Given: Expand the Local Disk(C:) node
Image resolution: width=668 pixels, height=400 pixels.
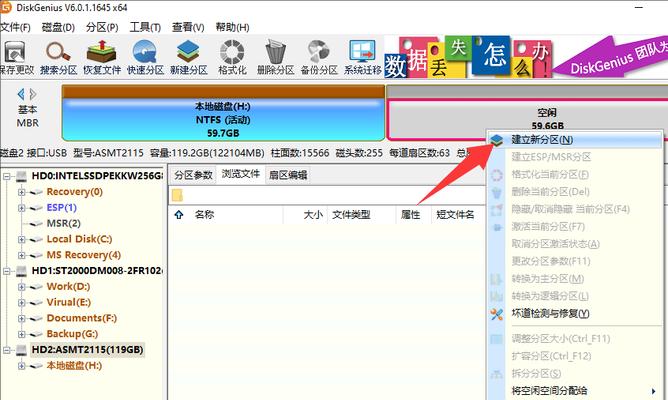Looking at the screenshot, I should [x=21, y=239].
